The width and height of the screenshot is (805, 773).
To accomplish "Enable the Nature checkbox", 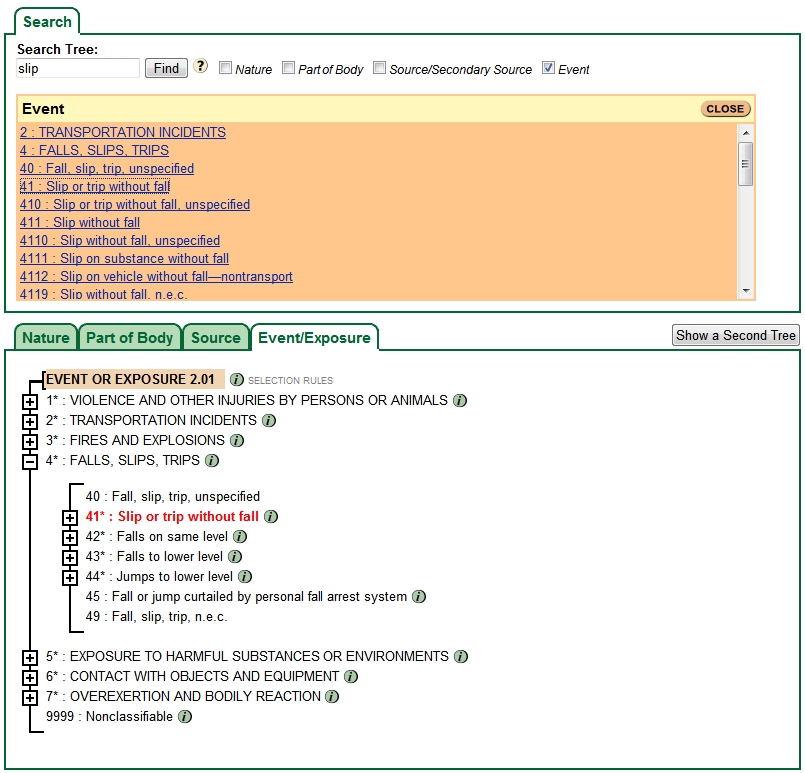I will [x=226, y=69].
